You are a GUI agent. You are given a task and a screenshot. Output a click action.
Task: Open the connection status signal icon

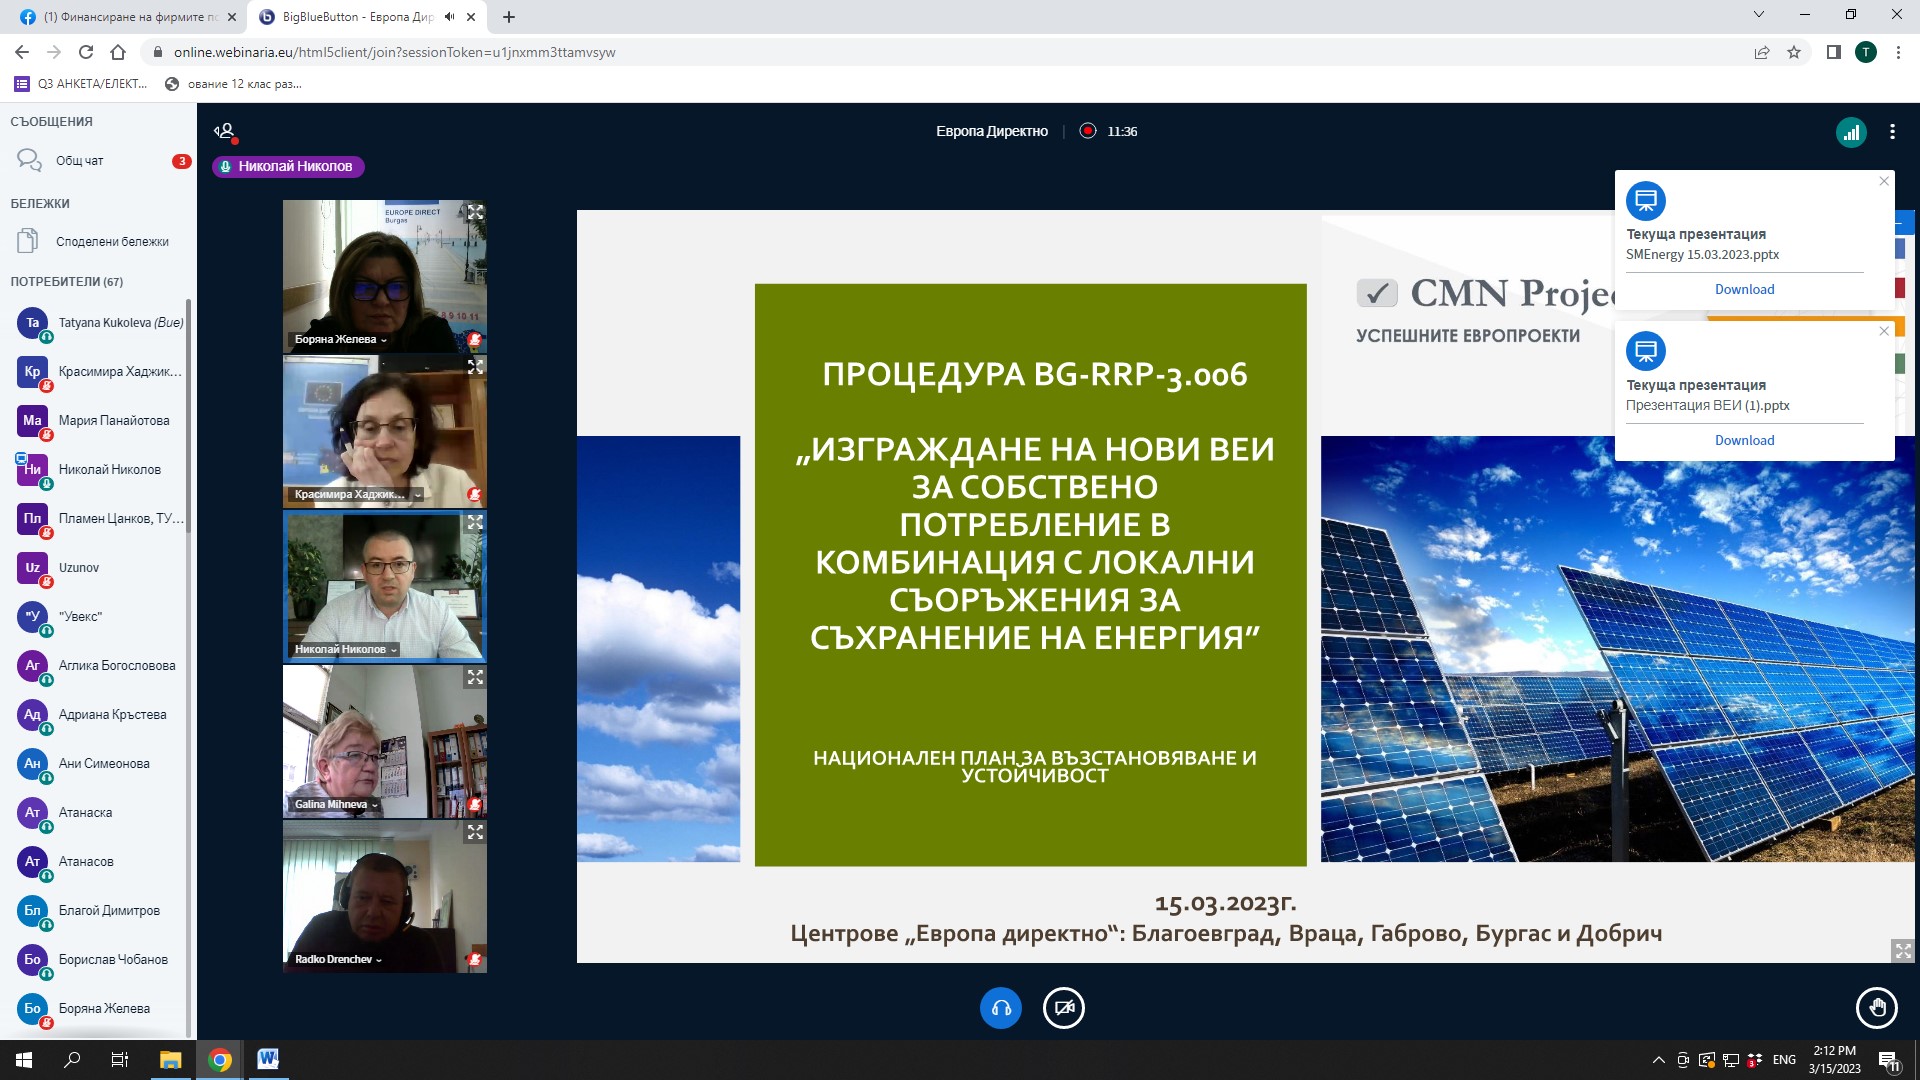(x=1851, y=132)
